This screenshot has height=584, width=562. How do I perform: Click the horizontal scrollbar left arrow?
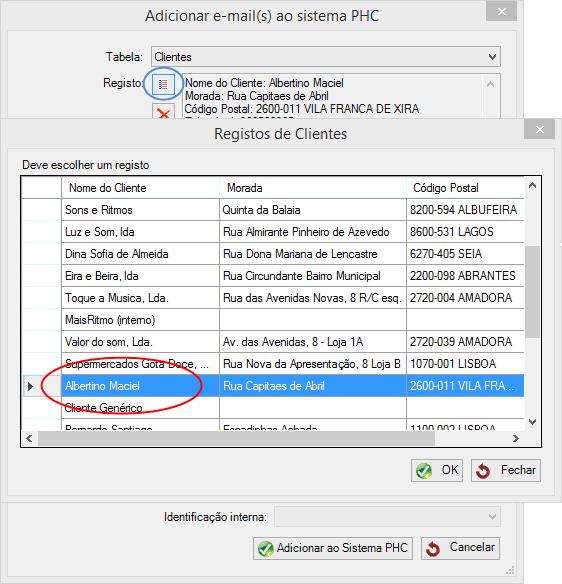29,438
